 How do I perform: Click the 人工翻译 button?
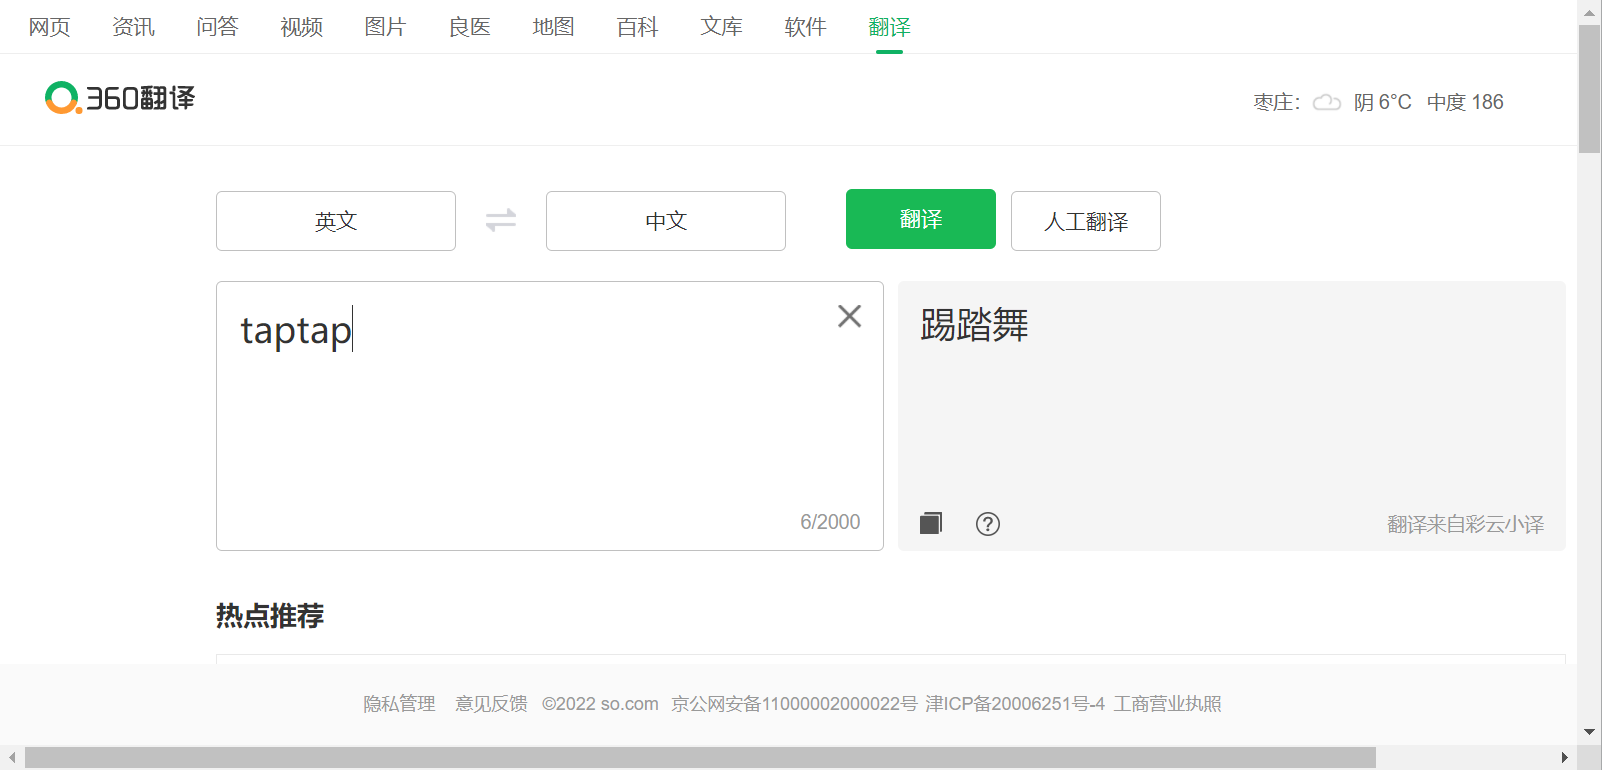[x=1086, y=221]
